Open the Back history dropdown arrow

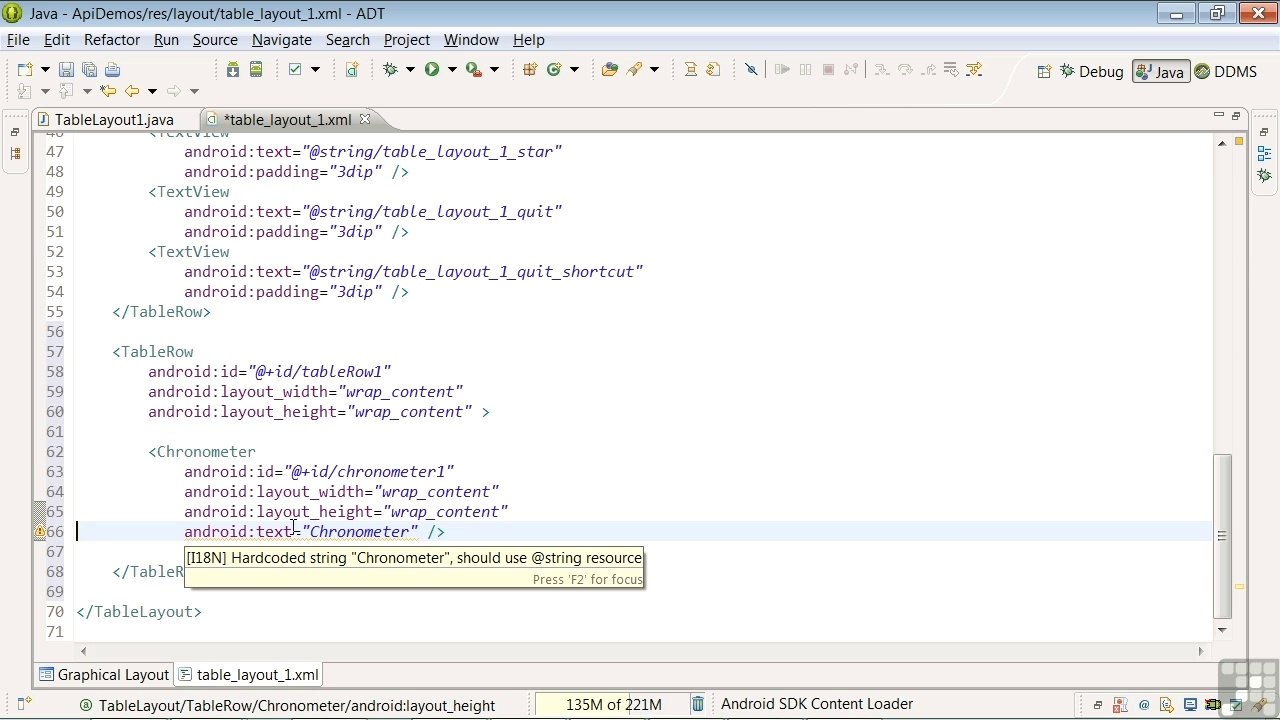pyautogui.click(x=152, y=91)
